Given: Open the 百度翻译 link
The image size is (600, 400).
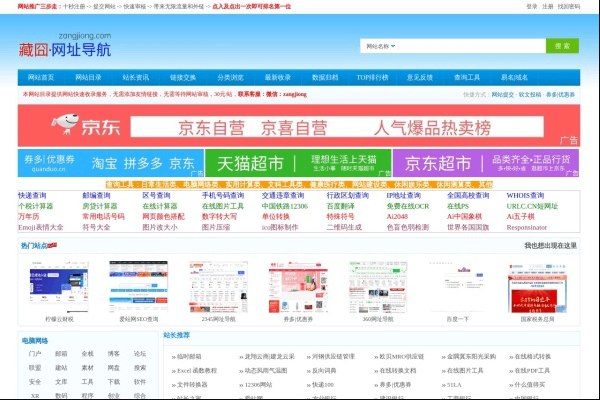Looking at the screenshot, I should click(x=341, y=206).
